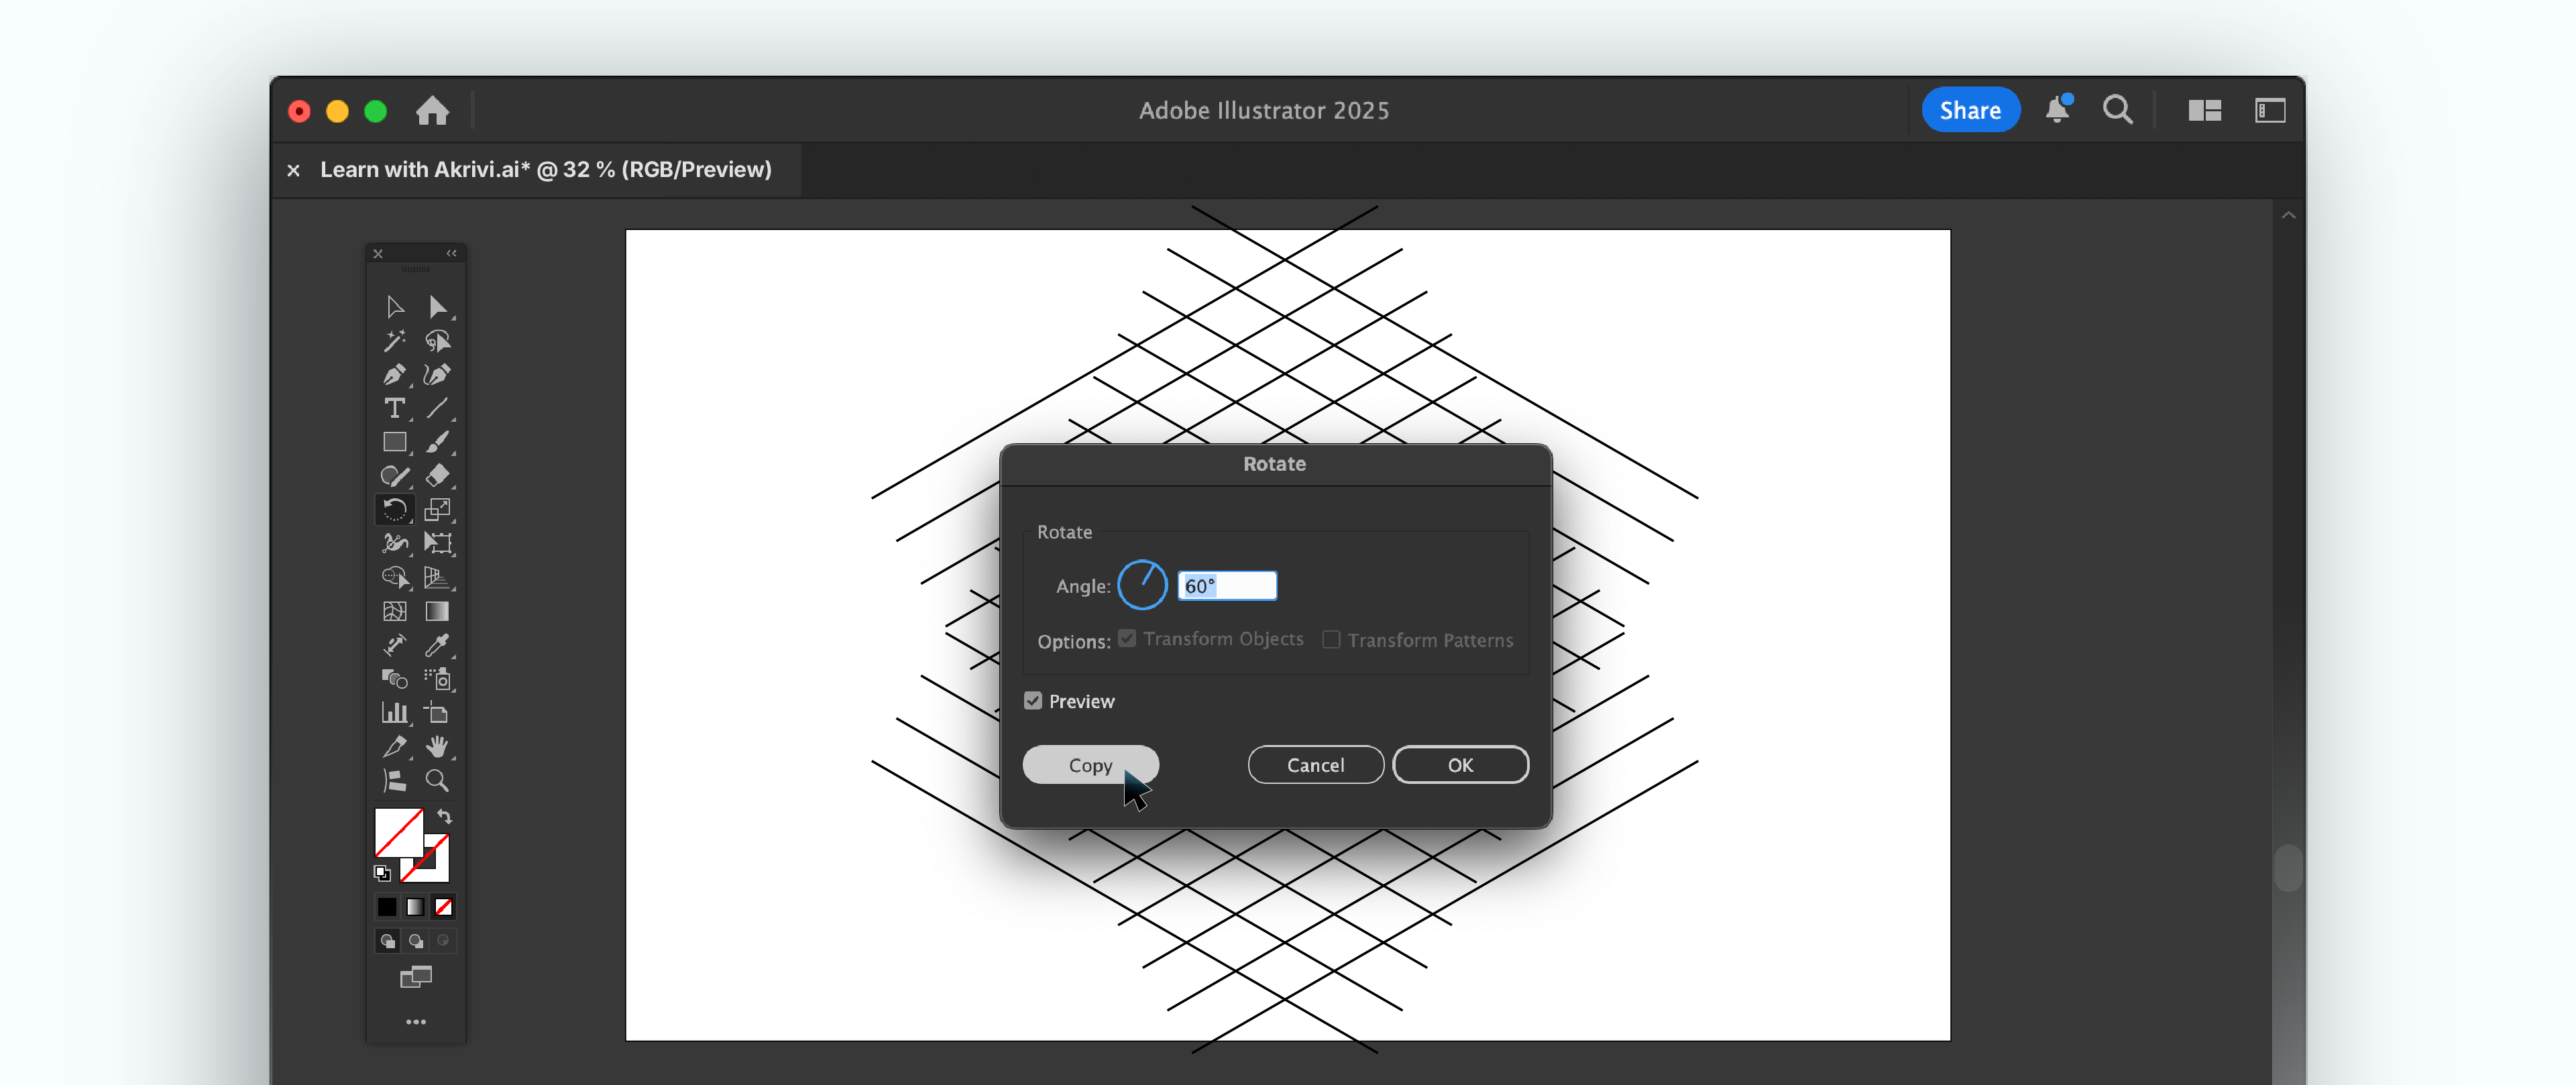
Task: Close the floating toolbar panel
Action: [x=378, y=254]
